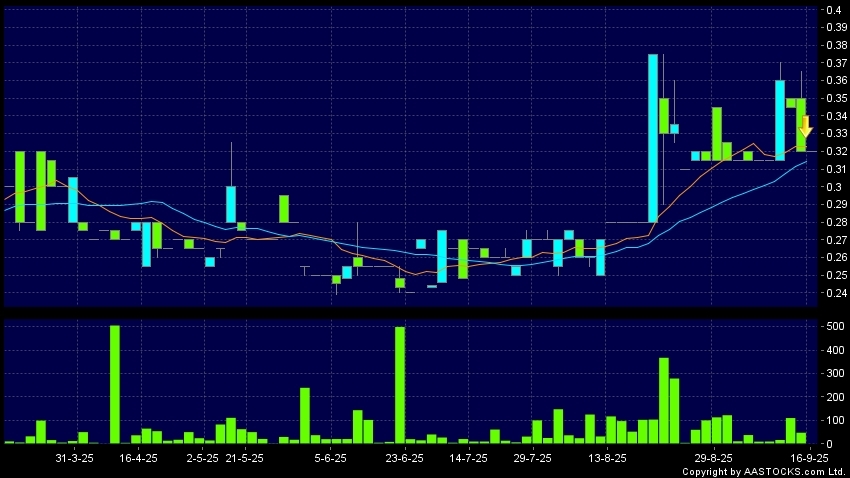Click the 0.35 price axis value
This screenshot has height=478, width=850.
837,98
